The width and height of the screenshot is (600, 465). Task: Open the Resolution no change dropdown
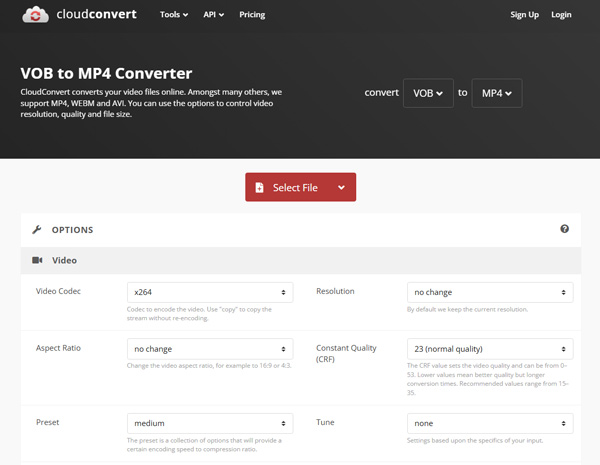(490, 292)
